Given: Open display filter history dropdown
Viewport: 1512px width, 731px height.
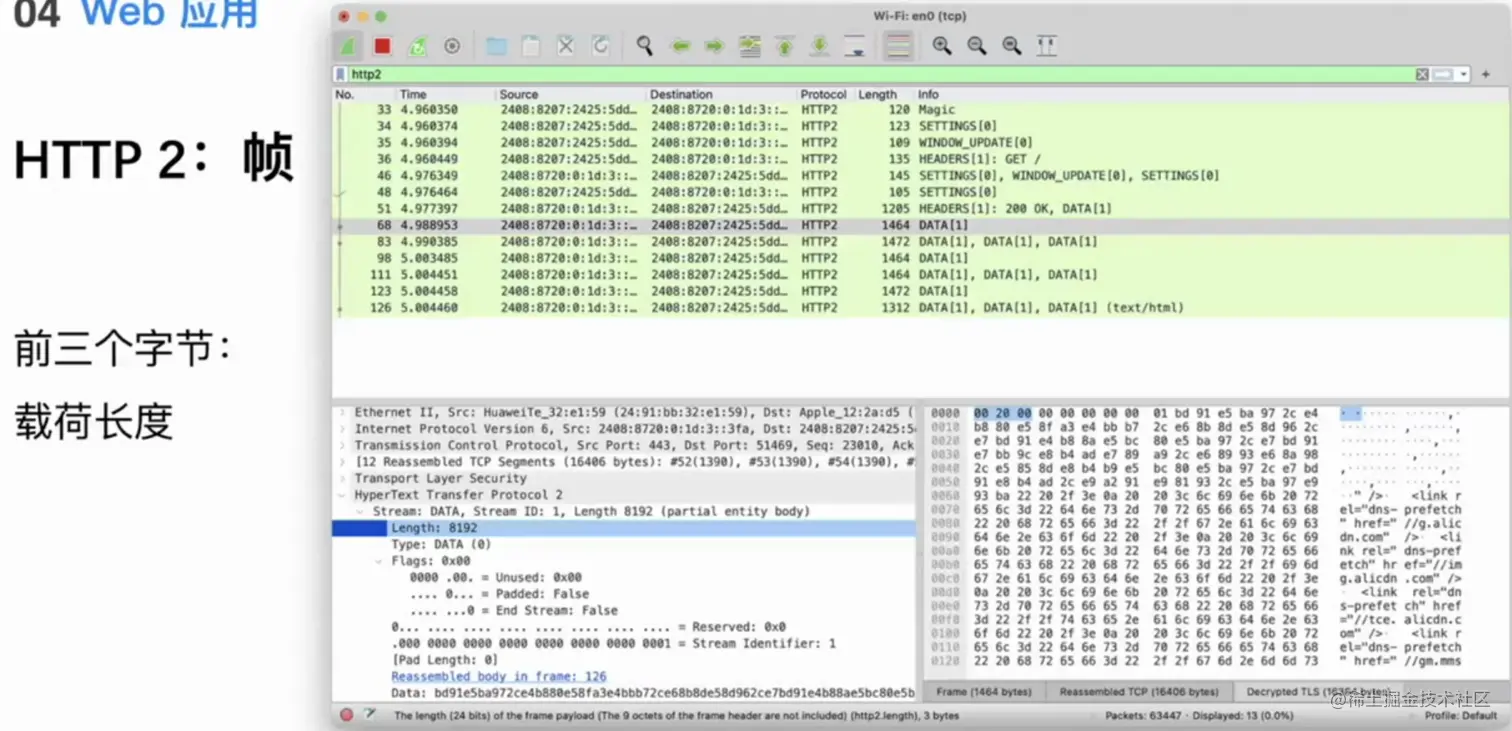Looking at the screenshot, I should [1463, 74].
